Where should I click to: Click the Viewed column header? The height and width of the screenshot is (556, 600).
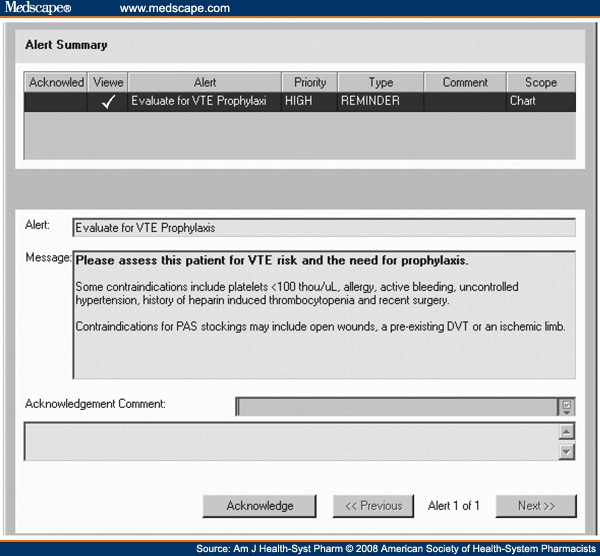(108, 82)
